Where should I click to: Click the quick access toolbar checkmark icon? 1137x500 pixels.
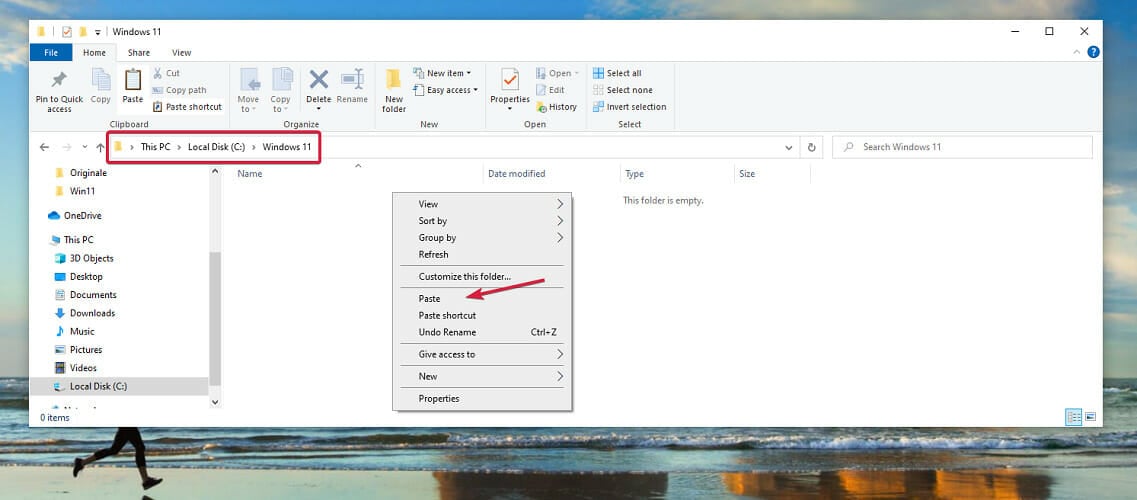click(x=67, y=31)
